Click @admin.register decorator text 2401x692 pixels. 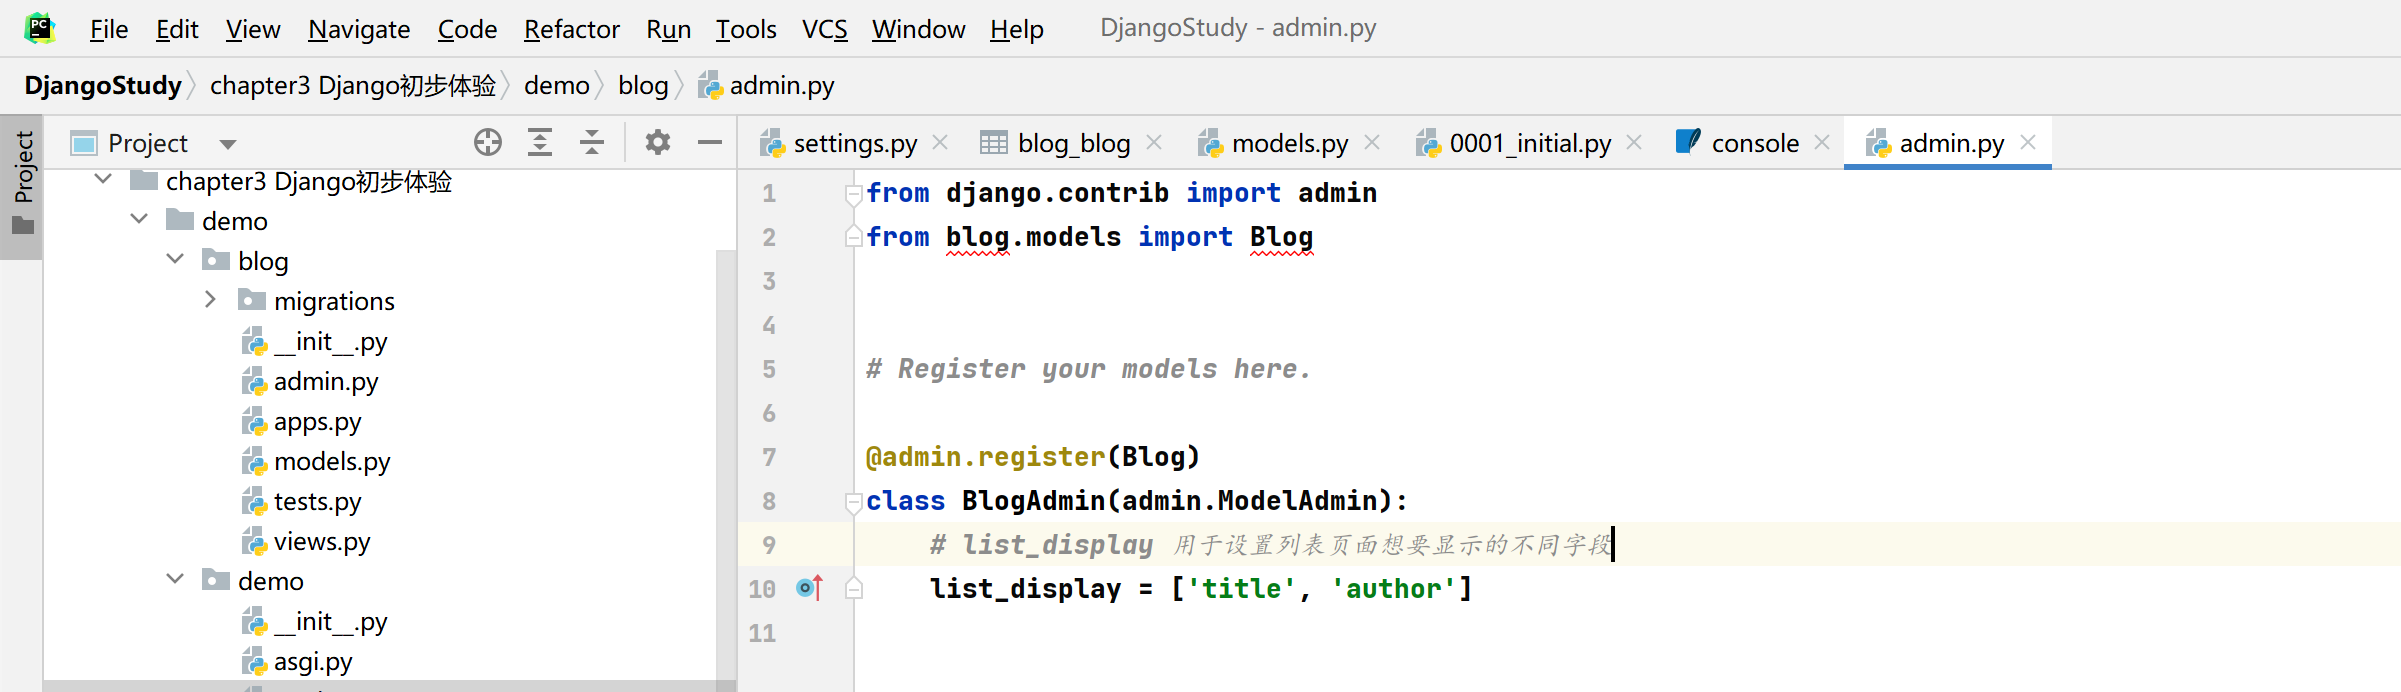click(x=985, y=457)
